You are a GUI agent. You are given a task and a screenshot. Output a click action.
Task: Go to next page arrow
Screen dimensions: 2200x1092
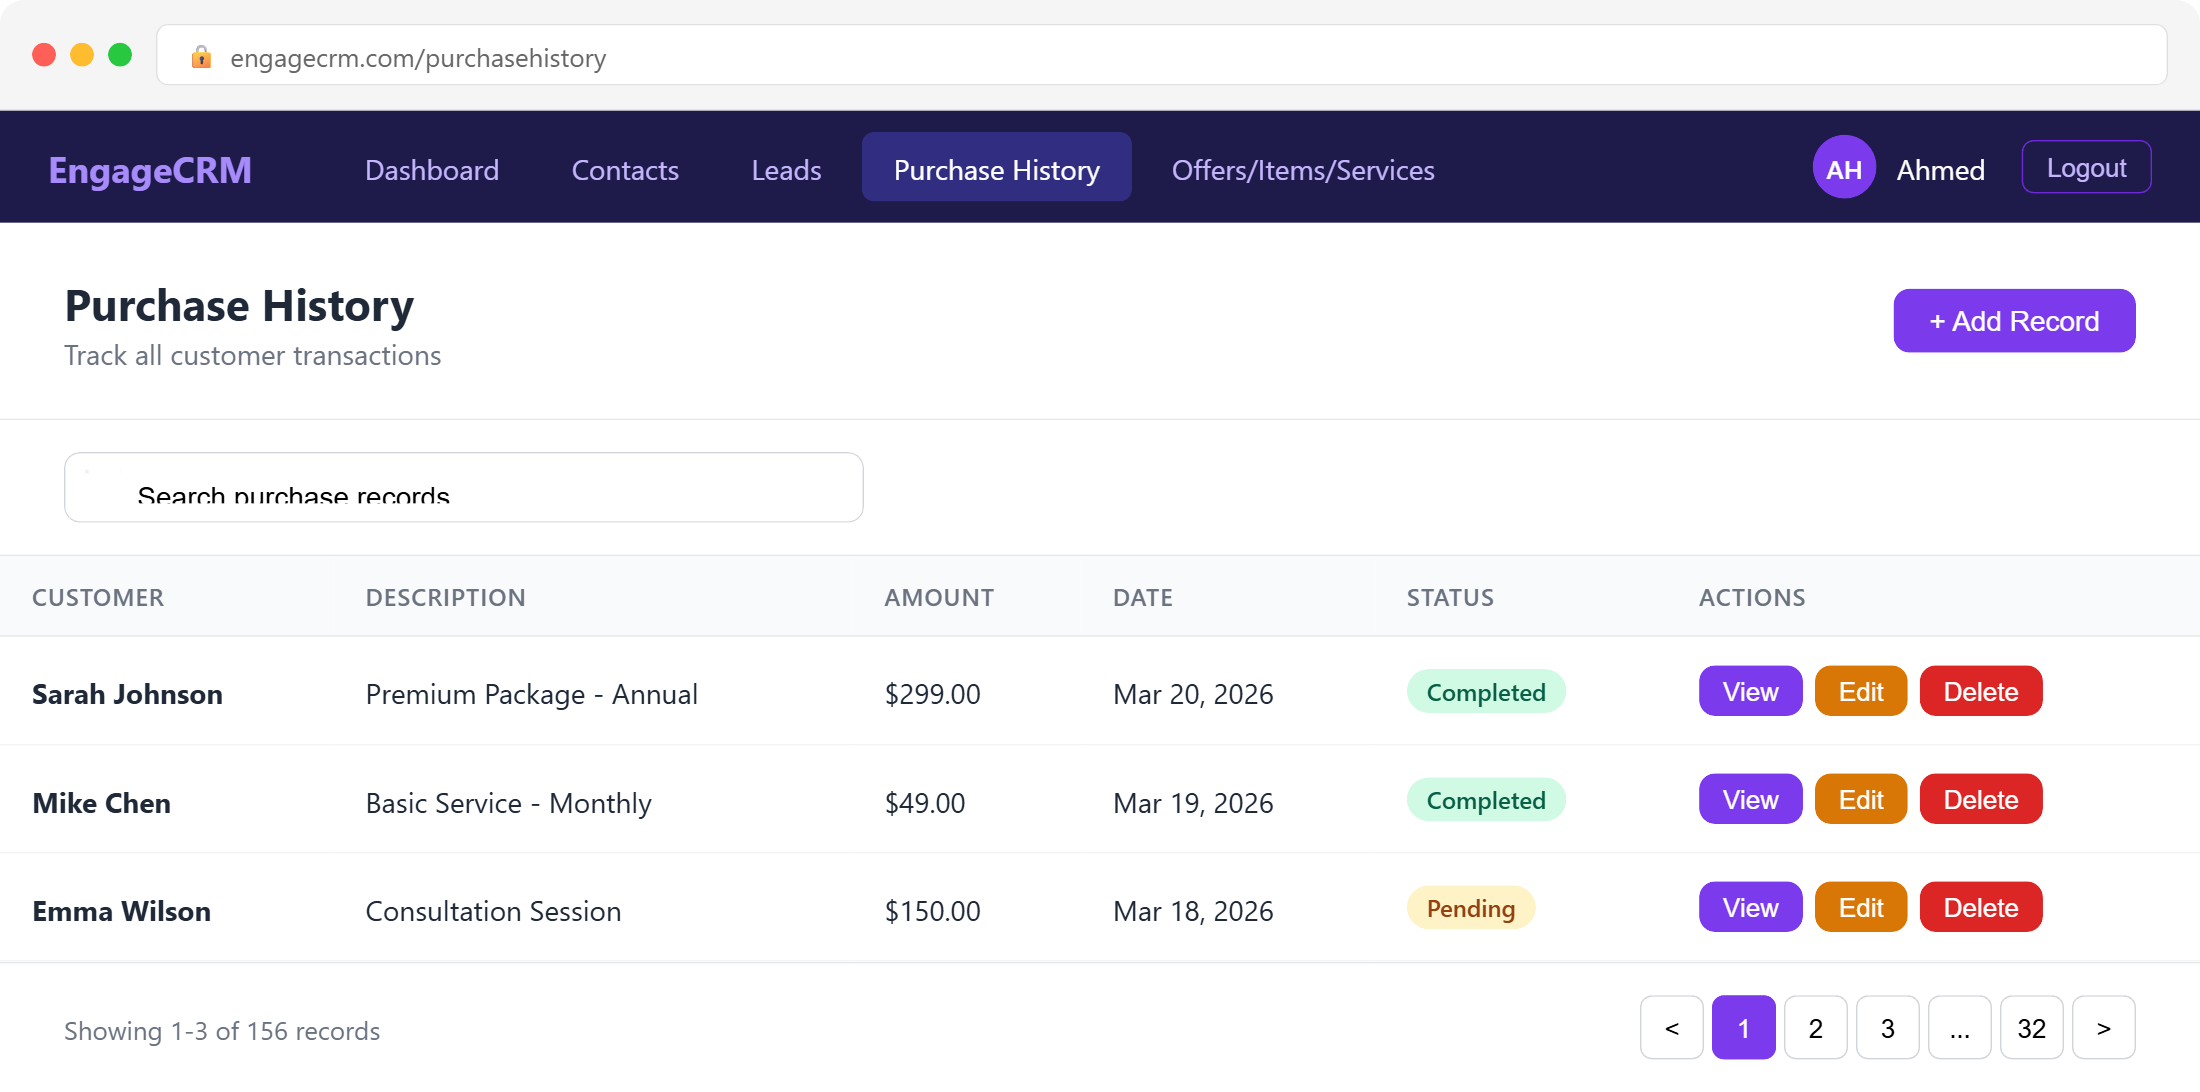coord(2103,1028)
